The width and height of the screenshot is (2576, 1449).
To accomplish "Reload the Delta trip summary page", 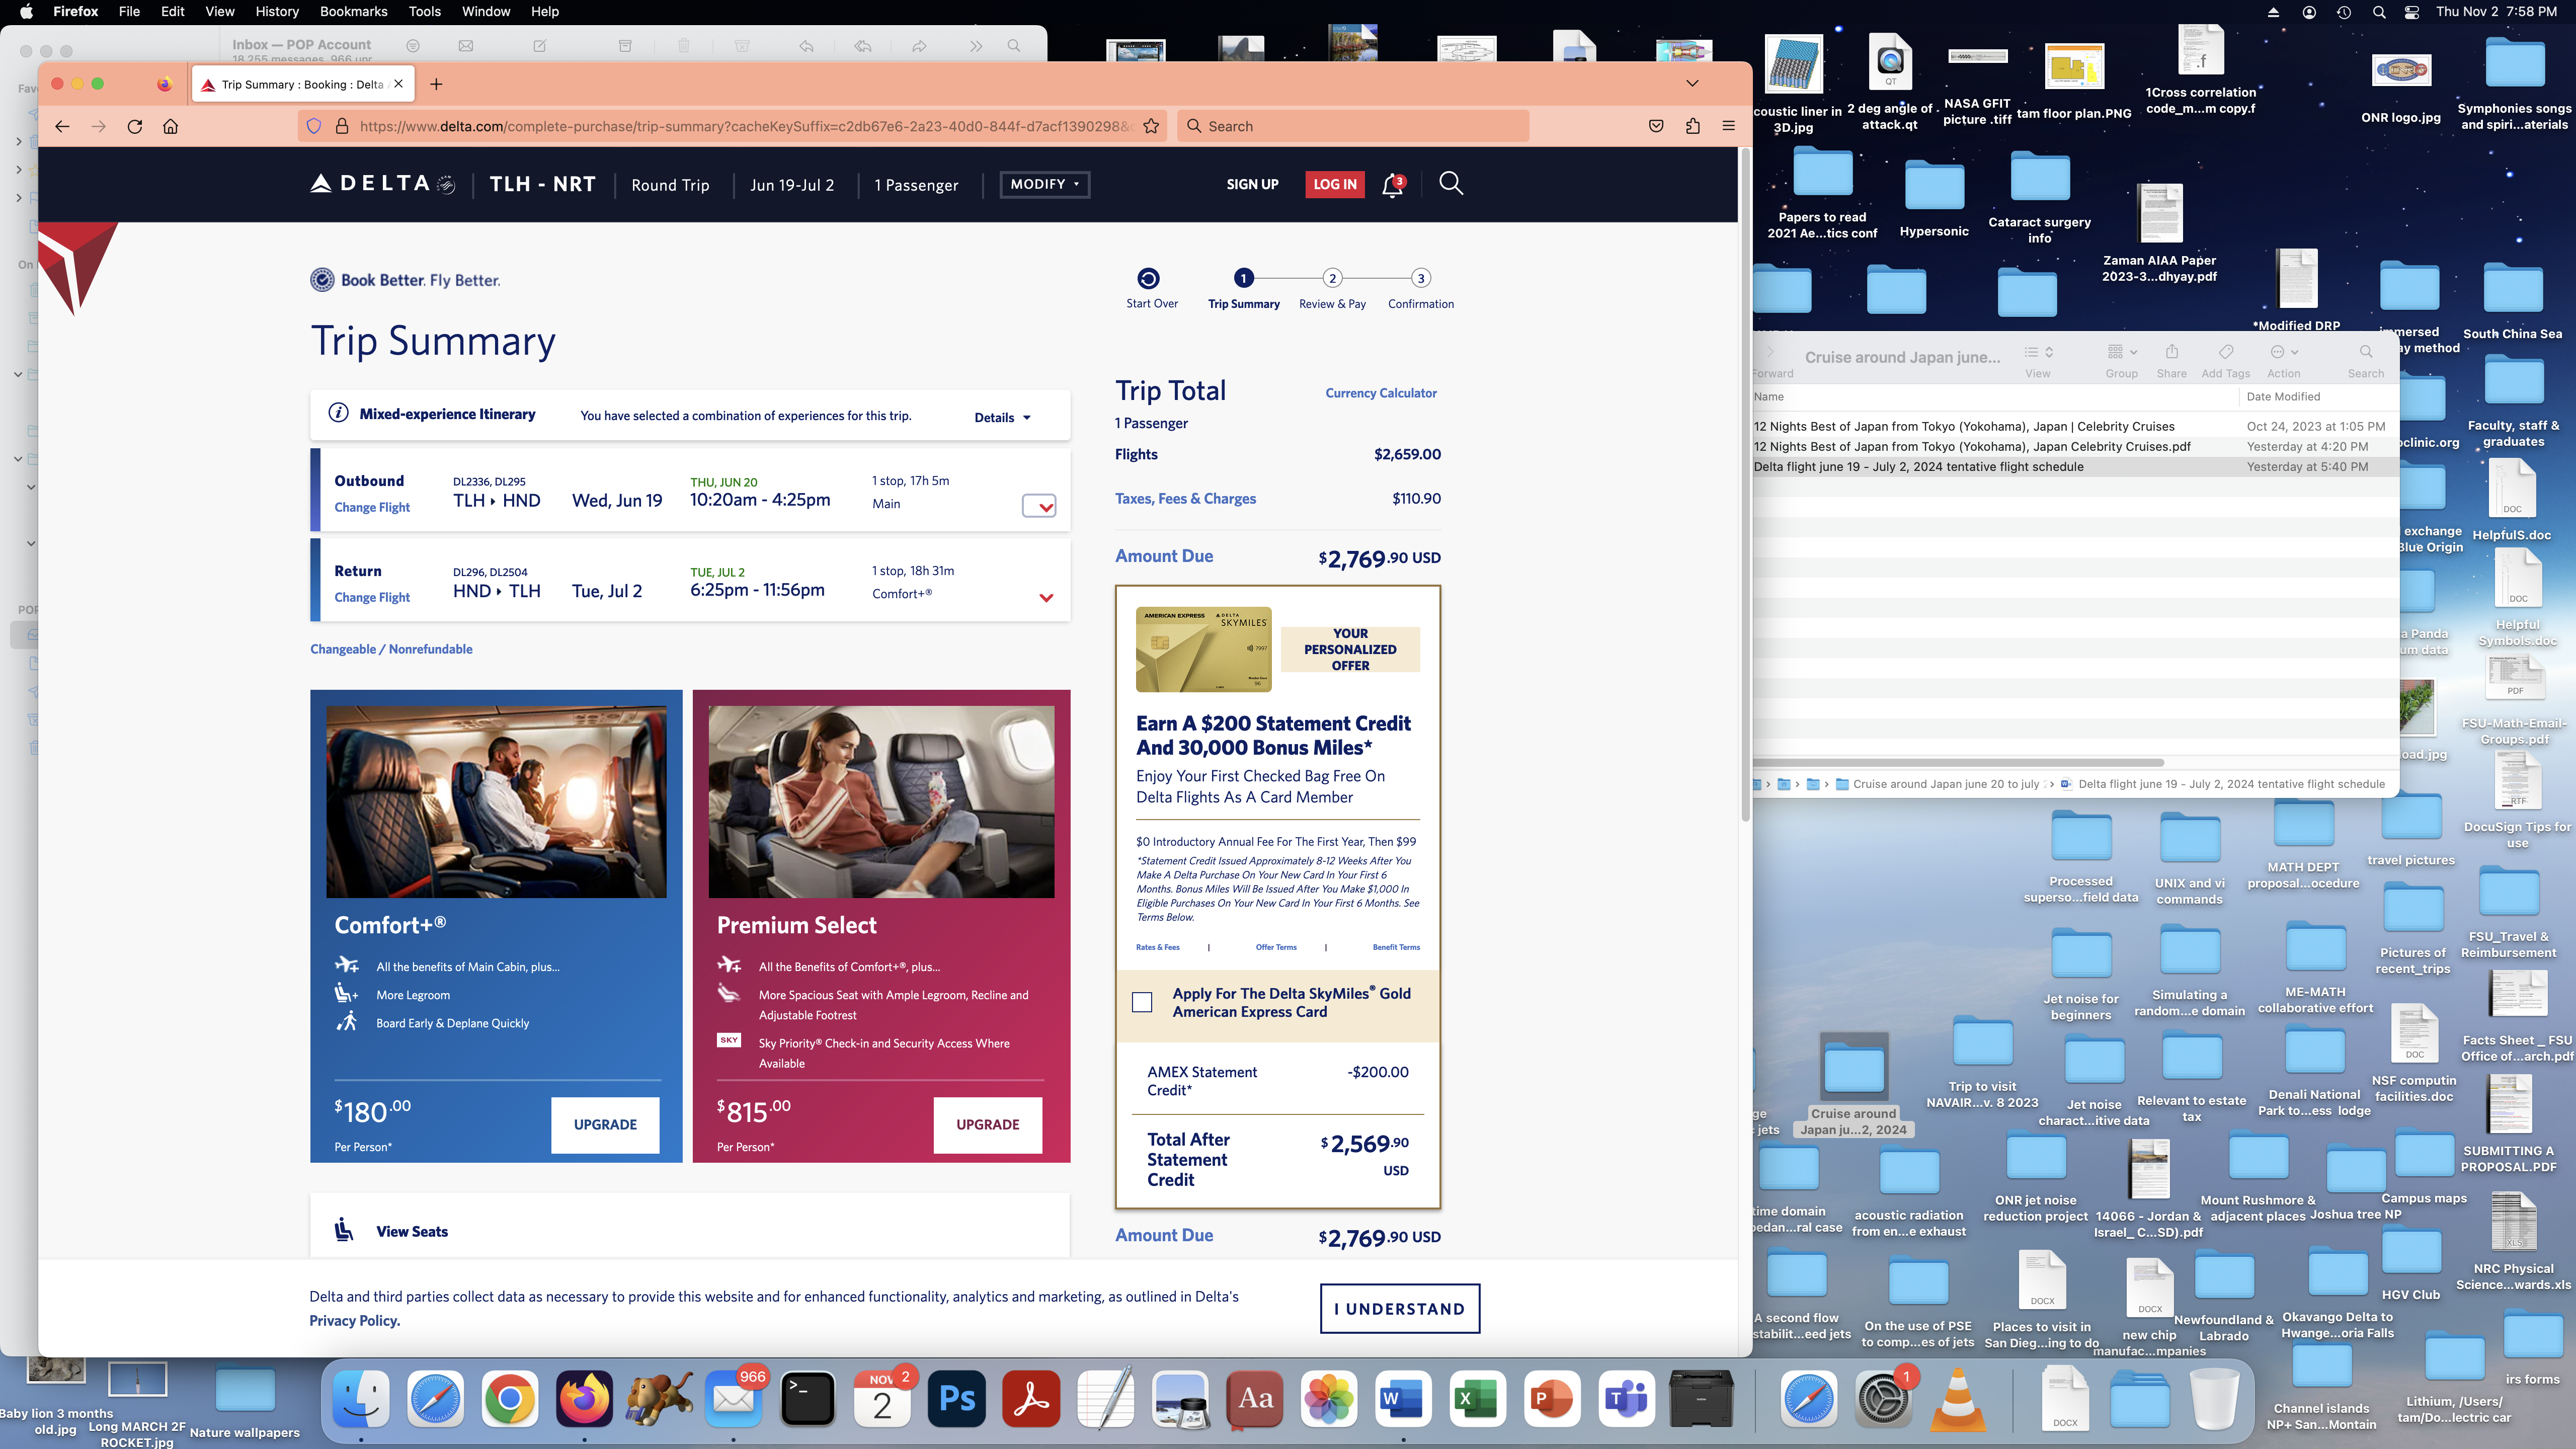I will pyautogui.click(x=135, y=126).
